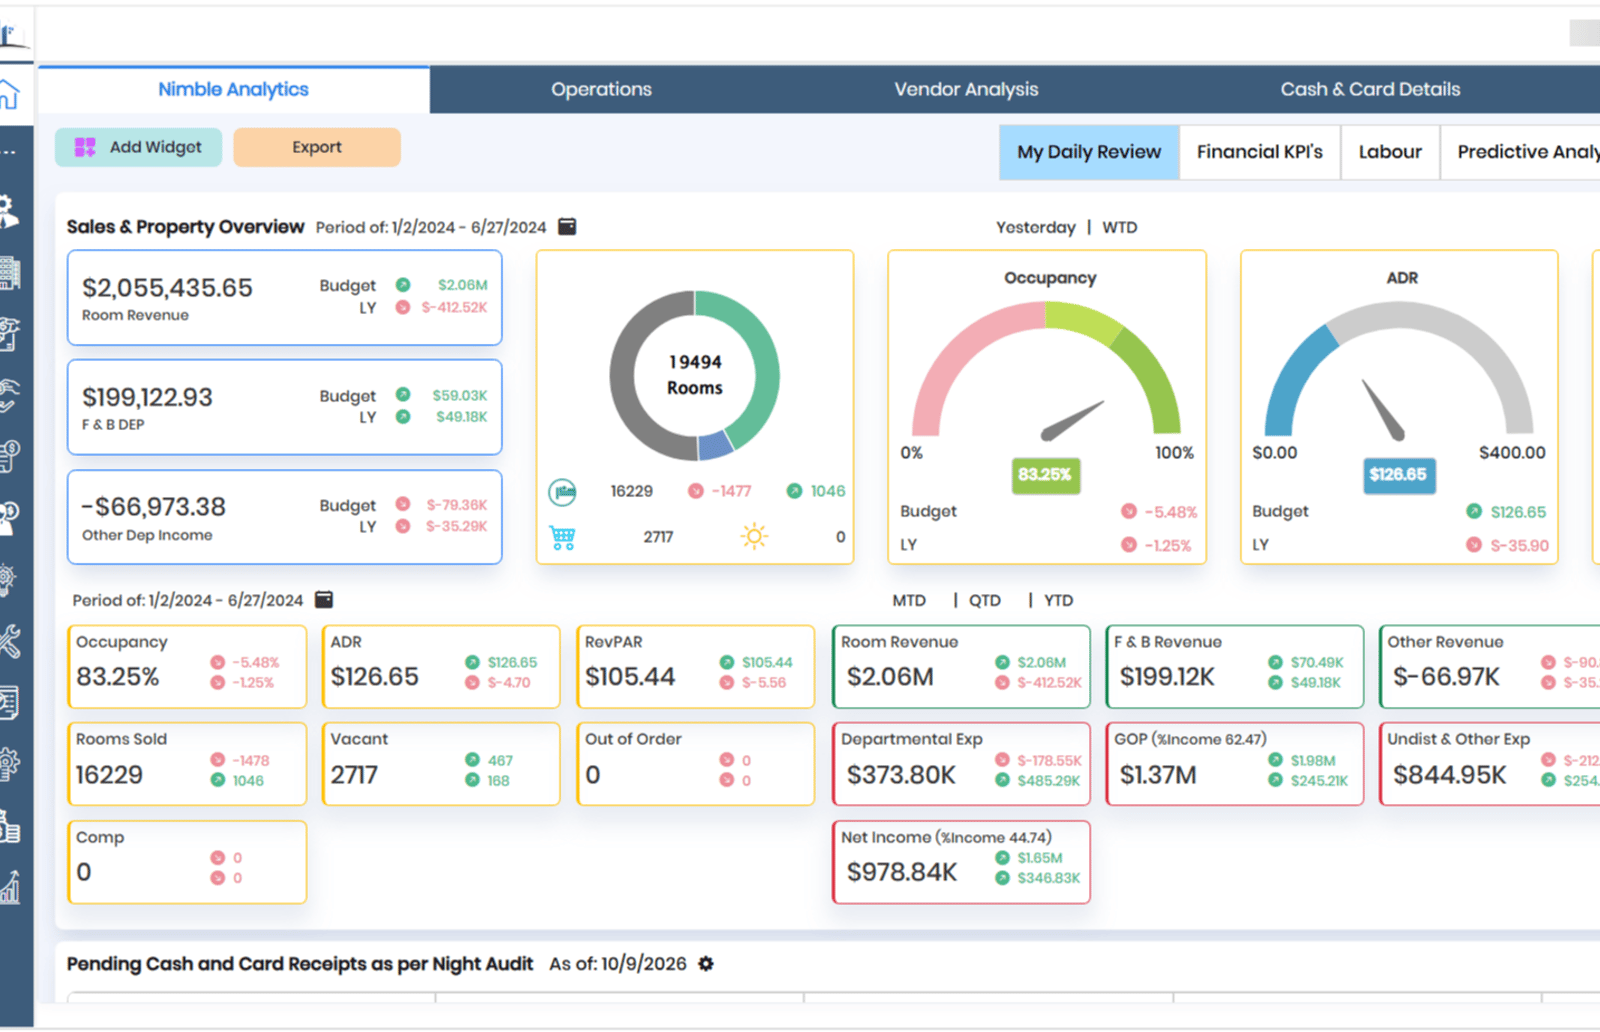Click the 19494 Rooms donut chart center
1600x1032 pixels.
(695, 375)
